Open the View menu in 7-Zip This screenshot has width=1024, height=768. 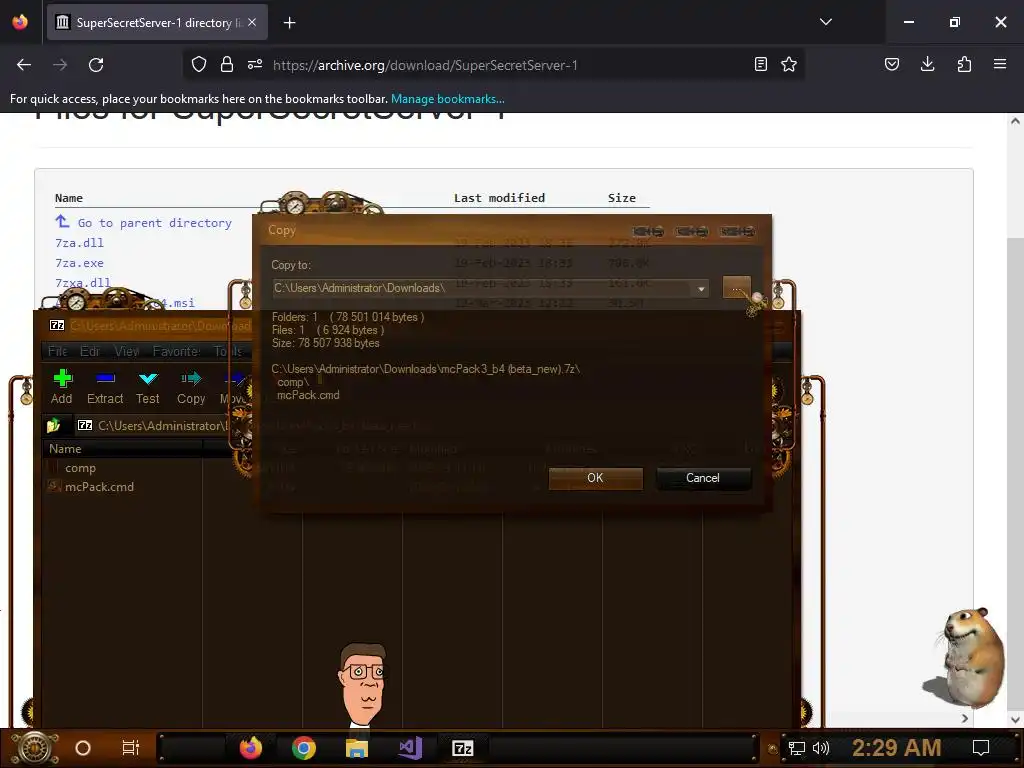tap(127, 351)
